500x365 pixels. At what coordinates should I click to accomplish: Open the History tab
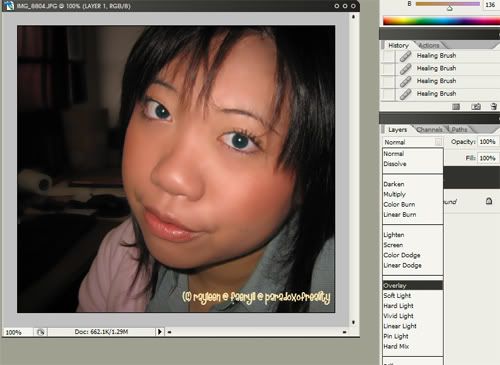tap(398, 45)
